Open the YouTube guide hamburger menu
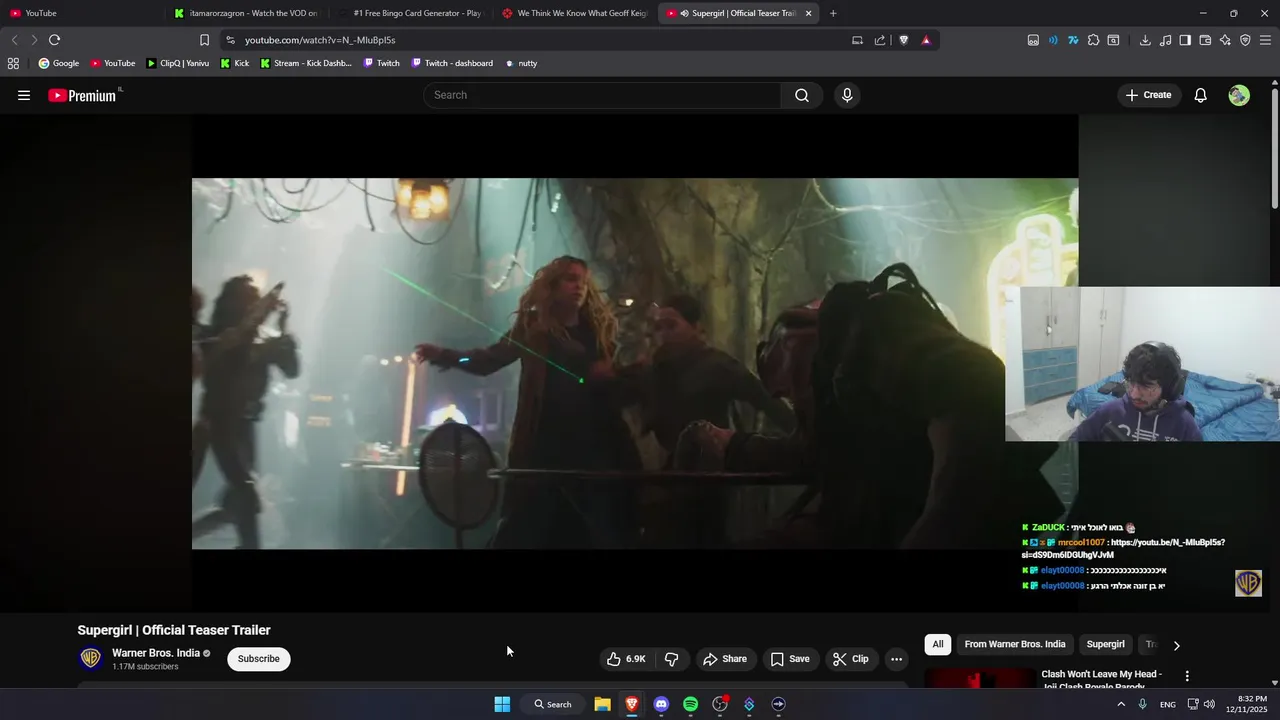 pyautogui.click(x=24, y=95)
